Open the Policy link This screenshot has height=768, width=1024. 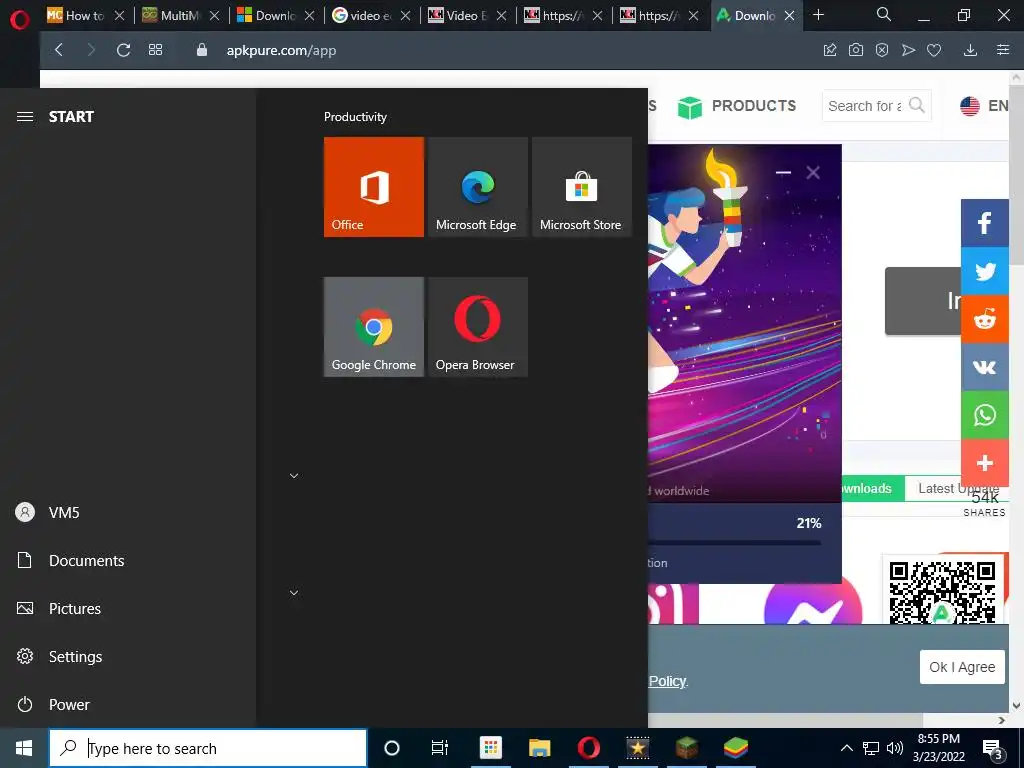(x=667, y=681)
